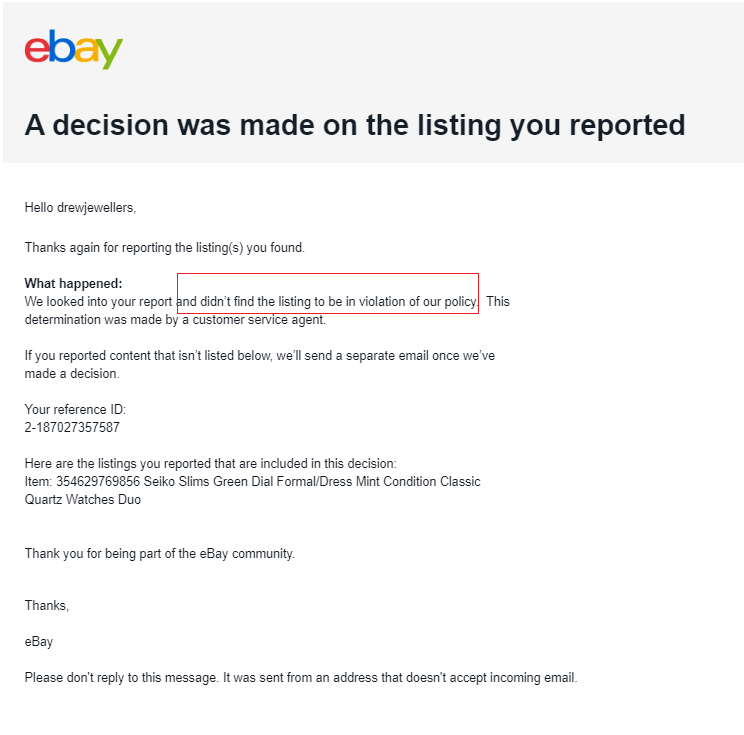The width and height of the screenshot is (744, 735).
Task: Click the line 'Thanks again for reporting the listing(s)'
Action: click(165, 248)
